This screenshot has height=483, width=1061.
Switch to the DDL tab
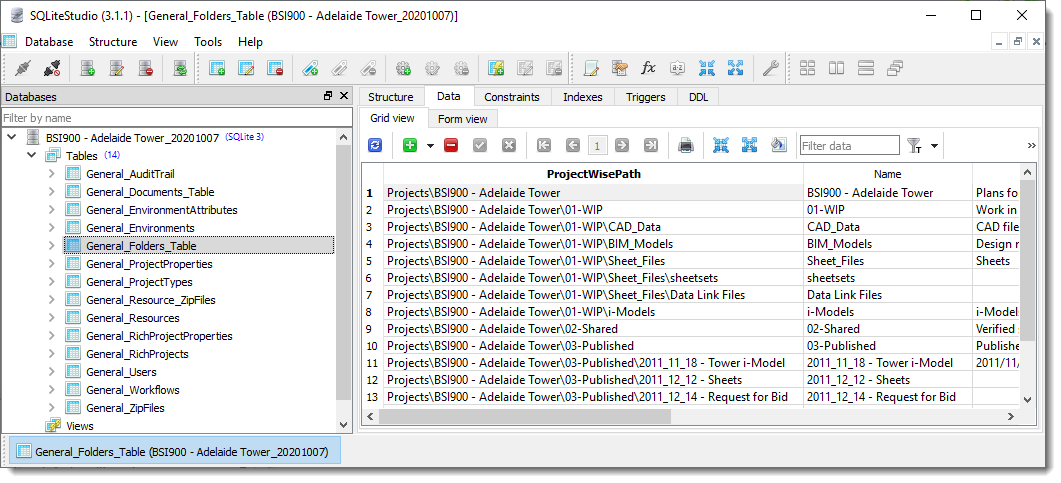coord(698,97)
